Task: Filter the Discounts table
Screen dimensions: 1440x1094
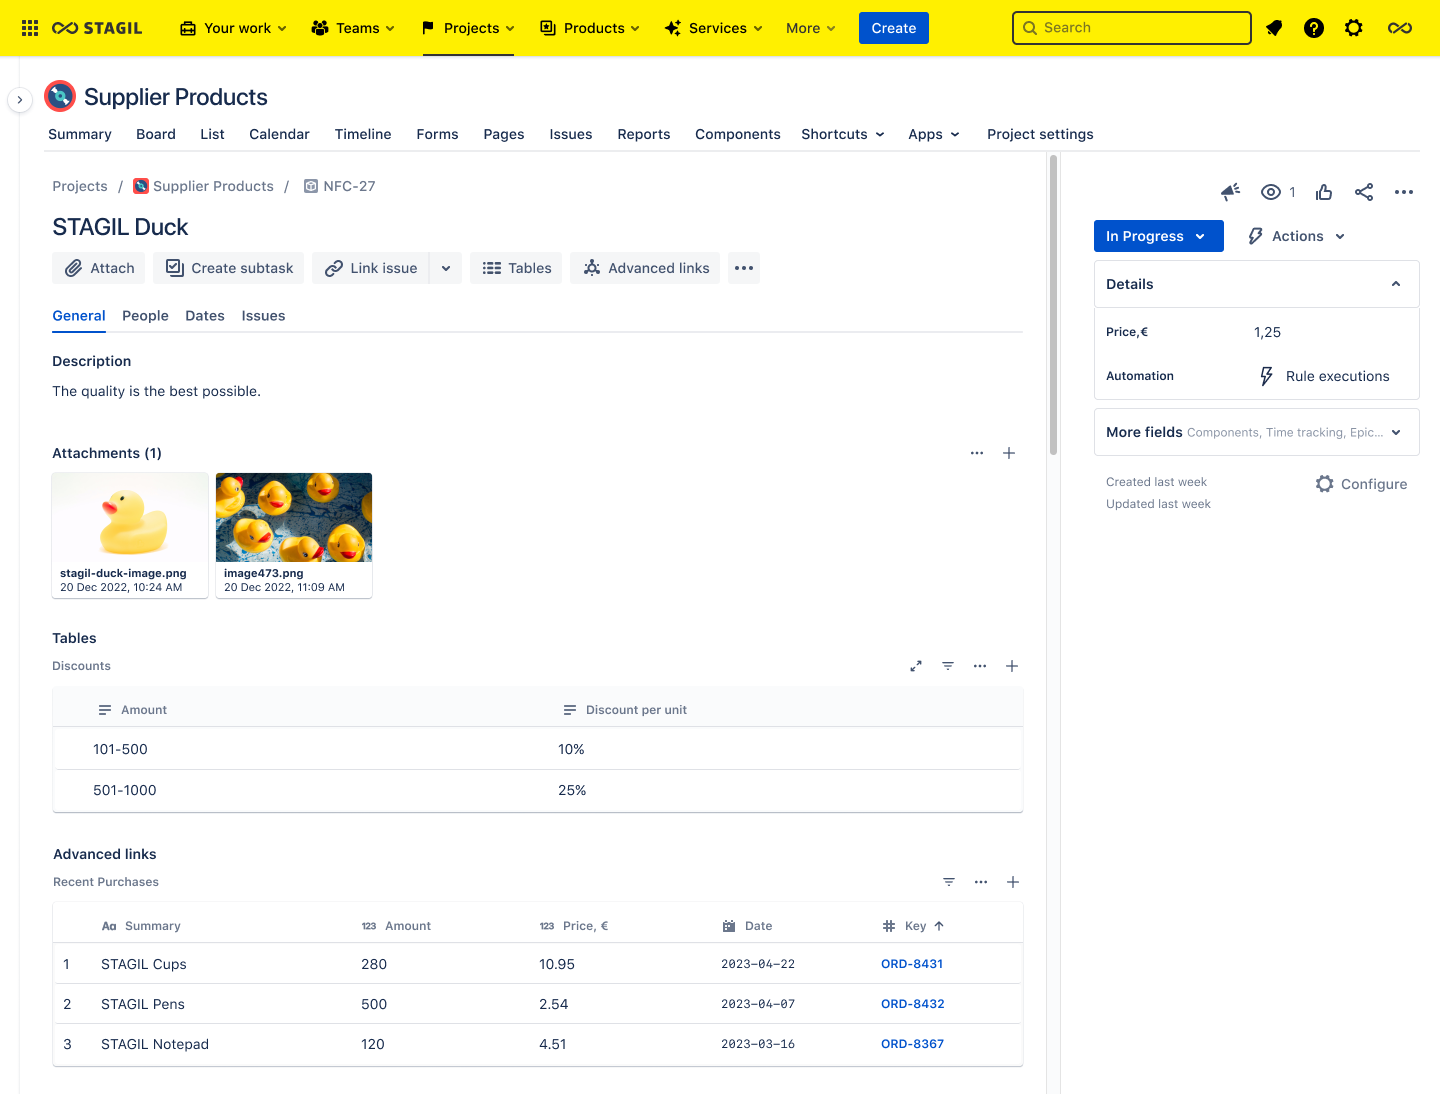Action: click(948, 666)
